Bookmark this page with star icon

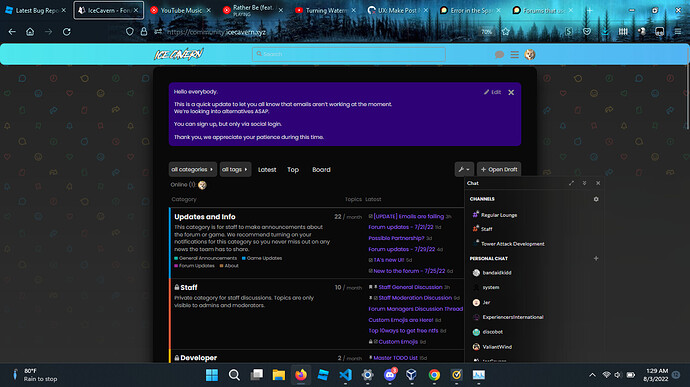click(506, 32)
